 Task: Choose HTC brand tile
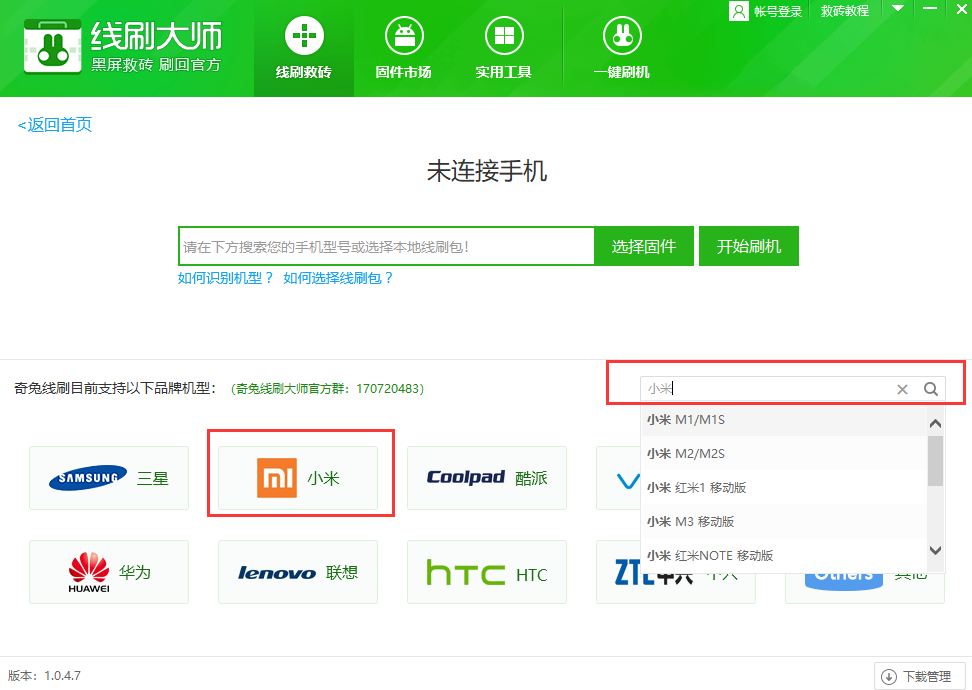click(487, 572)
